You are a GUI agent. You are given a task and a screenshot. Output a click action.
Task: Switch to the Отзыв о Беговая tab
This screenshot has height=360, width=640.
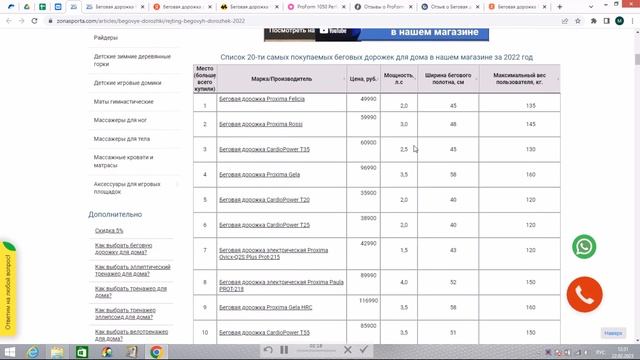[x=451, y=7]
